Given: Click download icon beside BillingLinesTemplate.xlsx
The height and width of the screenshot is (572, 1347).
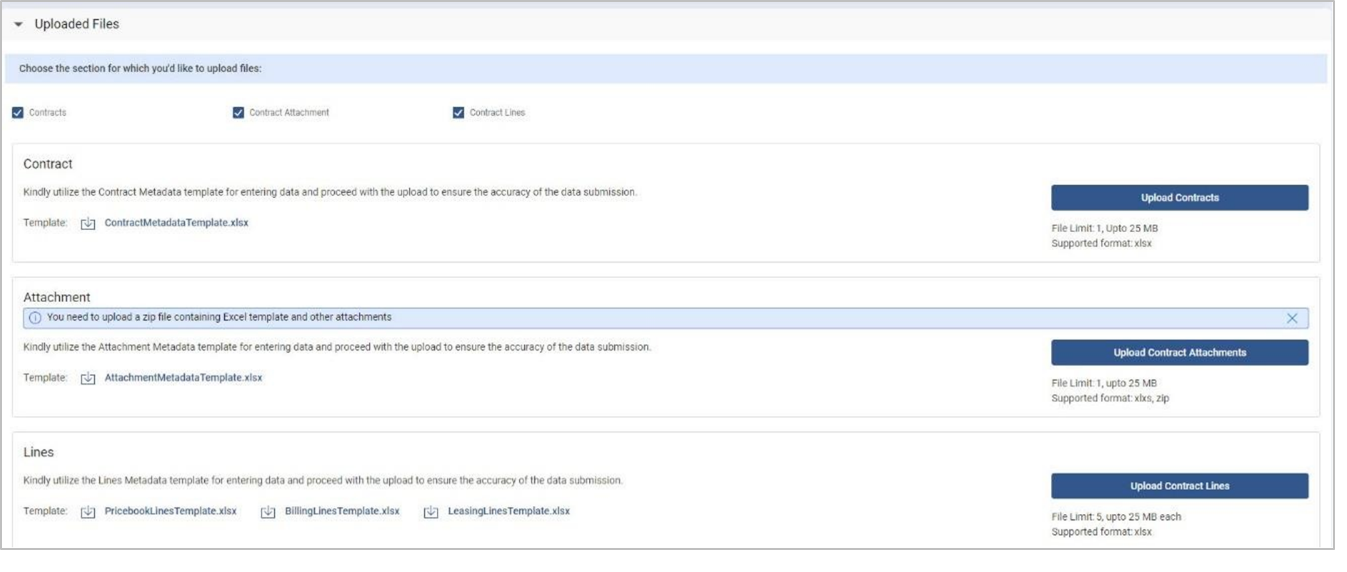Looking at the screenshot, I should 268,512.
